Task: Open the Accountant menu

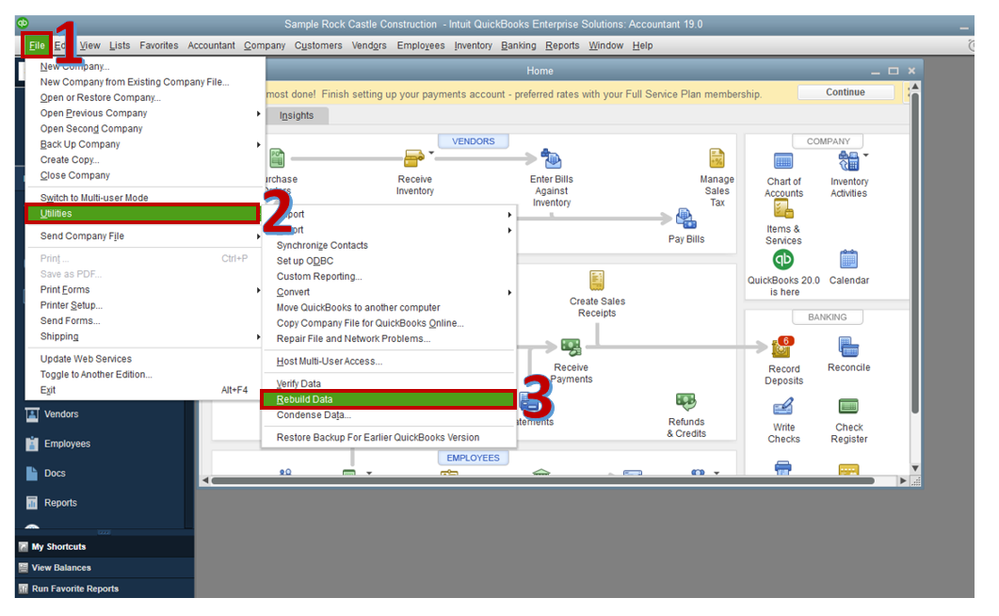Action: click(211, 46)
